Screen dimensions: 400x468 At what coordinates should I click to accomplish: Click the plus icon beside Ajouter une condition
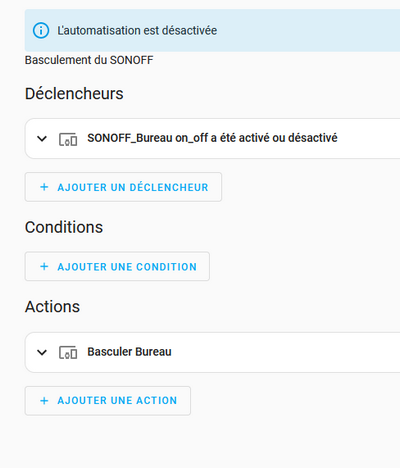(44, 266)
